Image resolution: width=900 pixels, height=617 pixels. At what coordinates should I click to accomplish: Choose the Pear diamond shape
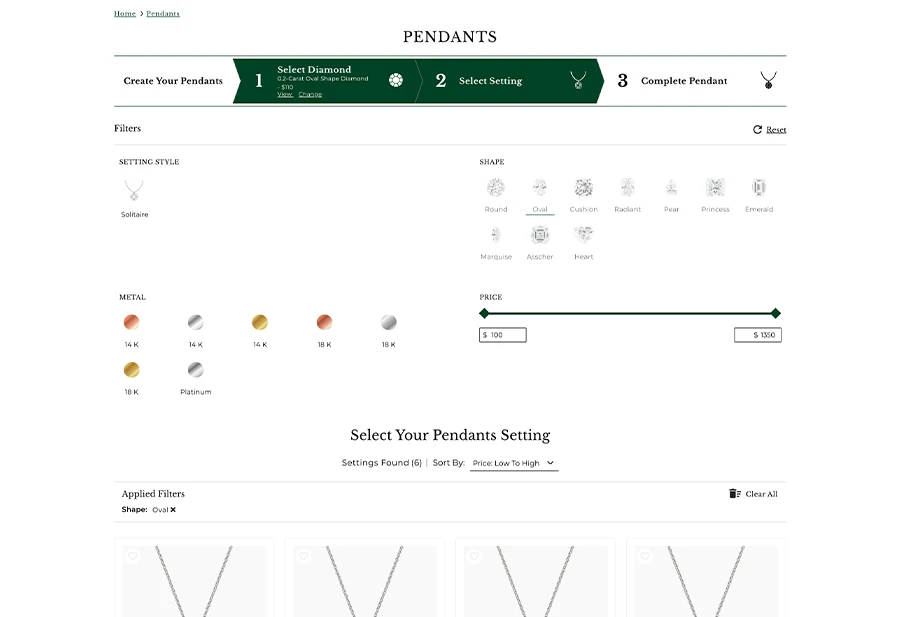click(672, 187)
